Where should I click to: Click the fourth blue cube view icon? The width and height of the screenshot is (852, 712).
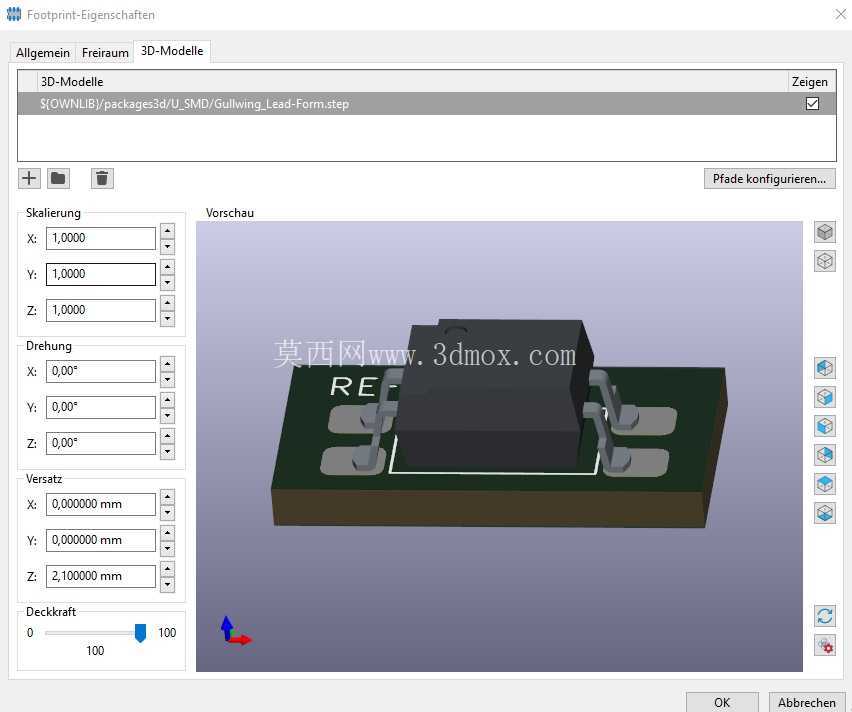pos(825,454)
